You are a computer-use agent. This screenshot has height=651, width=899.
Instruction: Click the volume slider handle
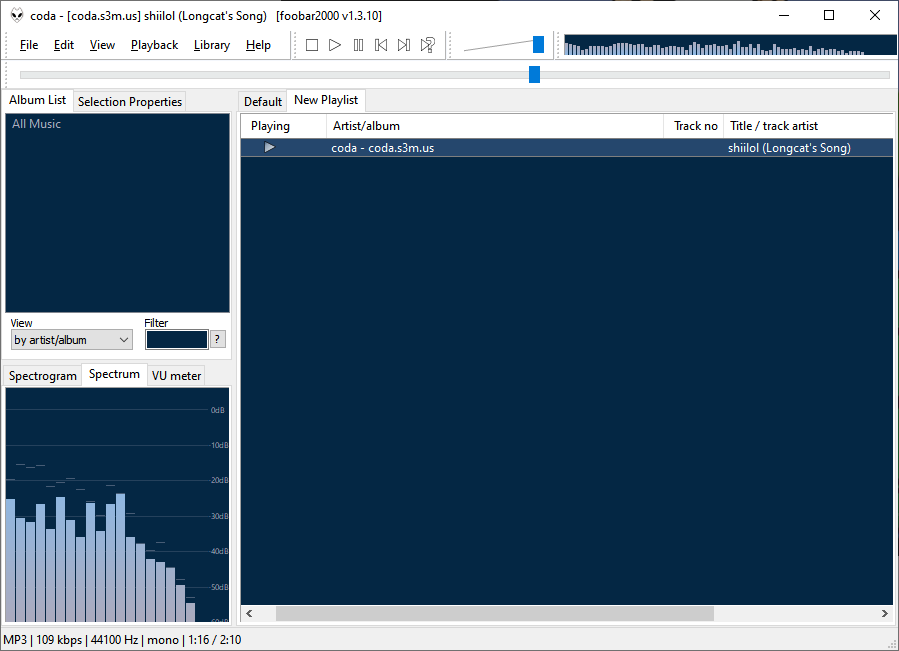pyautogui.click(x=538, y=44)
